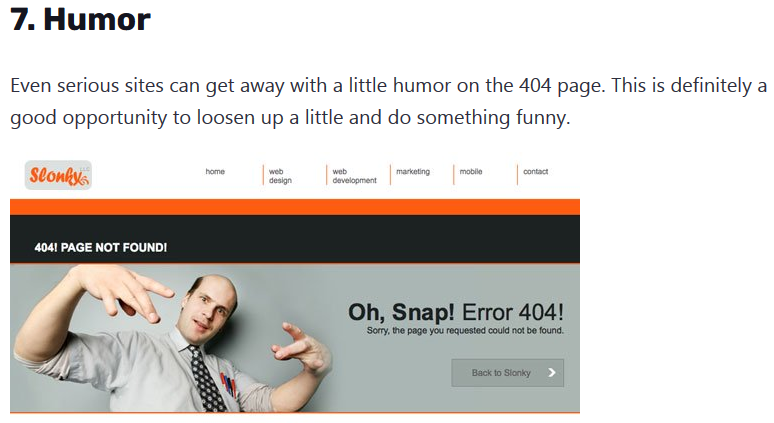The image size is (774, 423).
Task: Click the pens in the shirt pocket
Action: coord(228,385)
